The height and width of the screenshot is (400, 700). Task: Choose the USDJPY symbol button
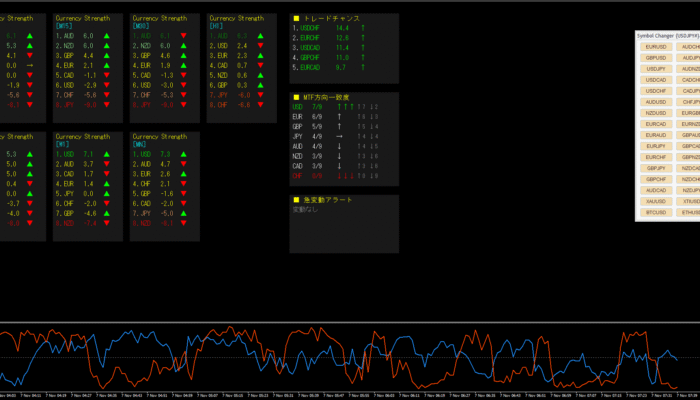(656, 69)
